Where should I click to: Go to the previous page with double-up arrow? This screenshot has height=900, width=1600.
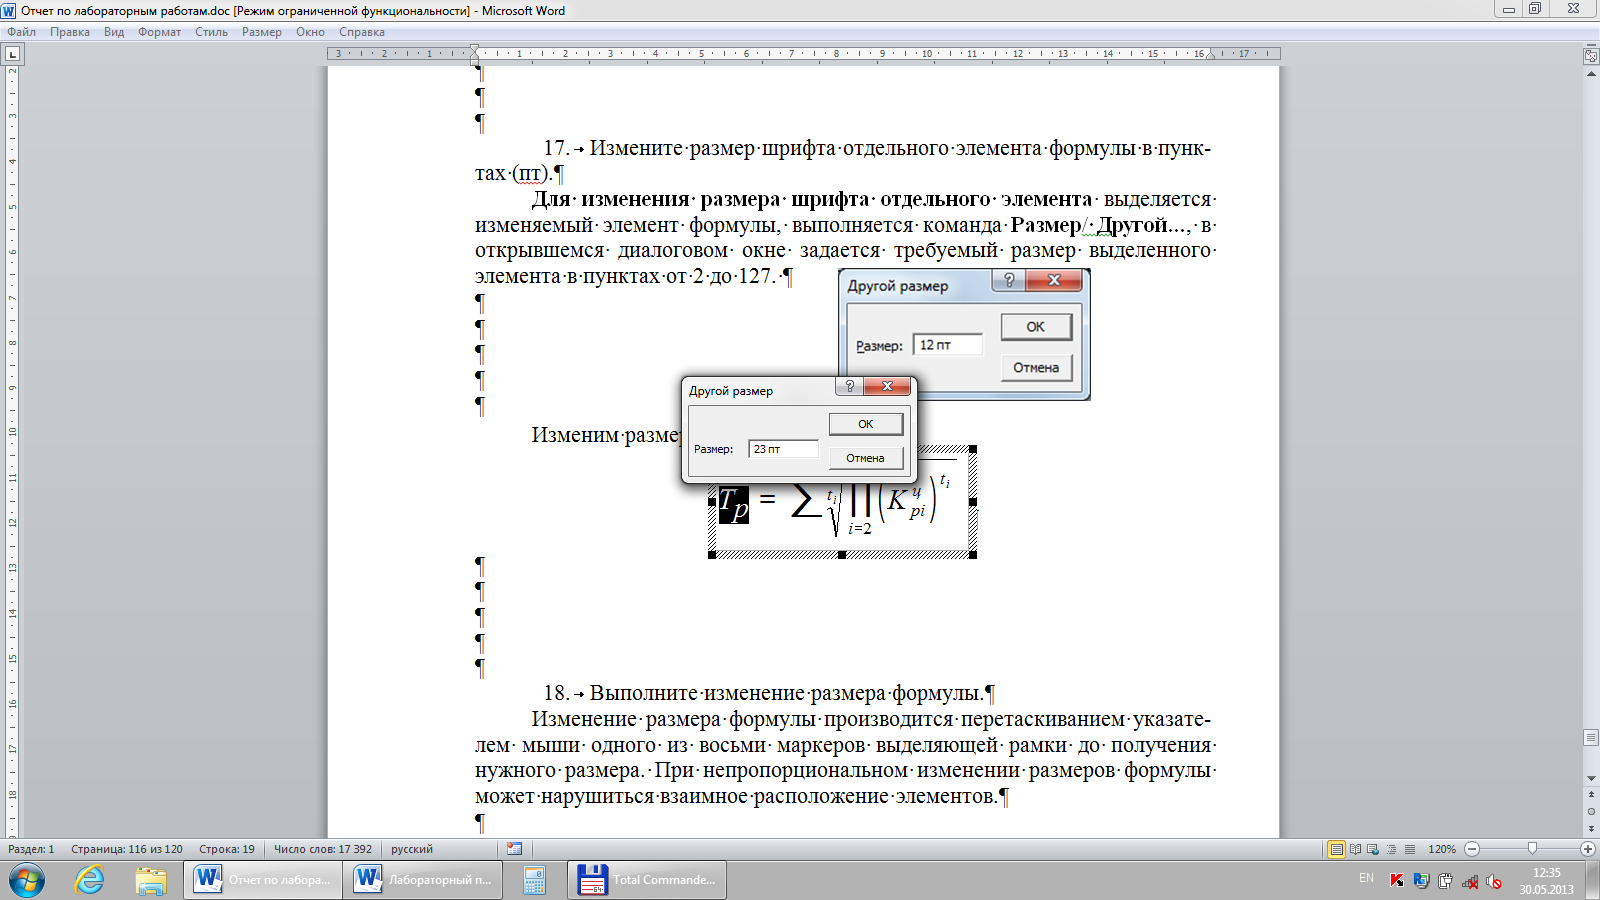coord(1591,795)
